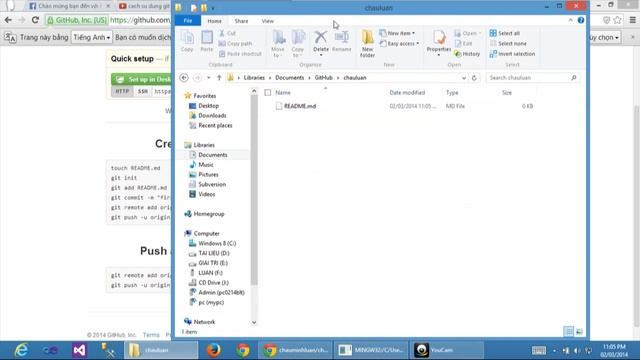Switch to Details view icon in the status bar
640x360 pixels.
[x=569, y=331]
